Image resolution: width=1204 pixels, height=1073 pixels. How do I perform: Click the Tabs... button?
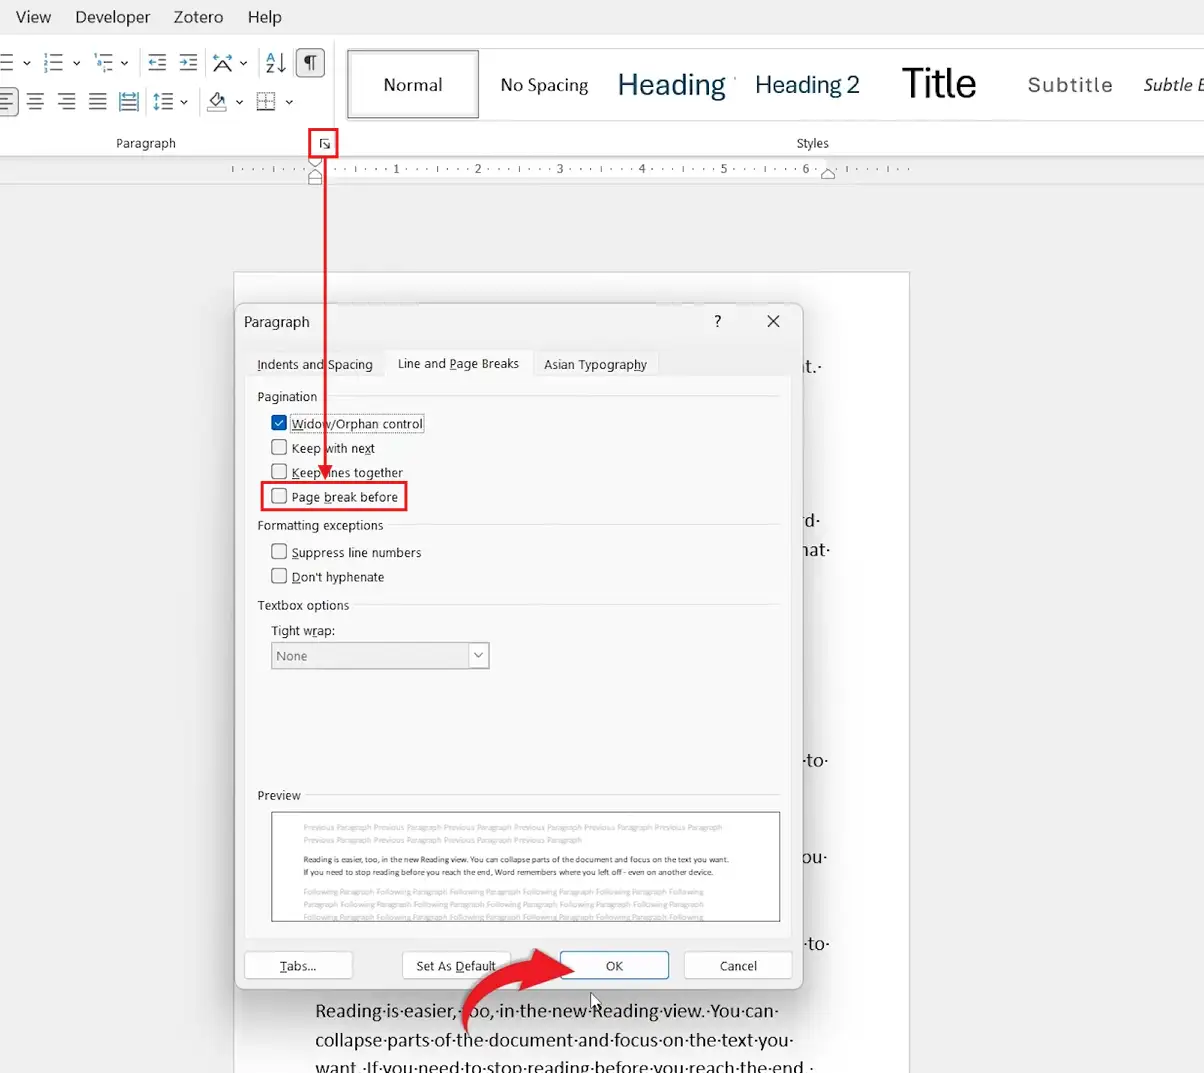(298, 966)
